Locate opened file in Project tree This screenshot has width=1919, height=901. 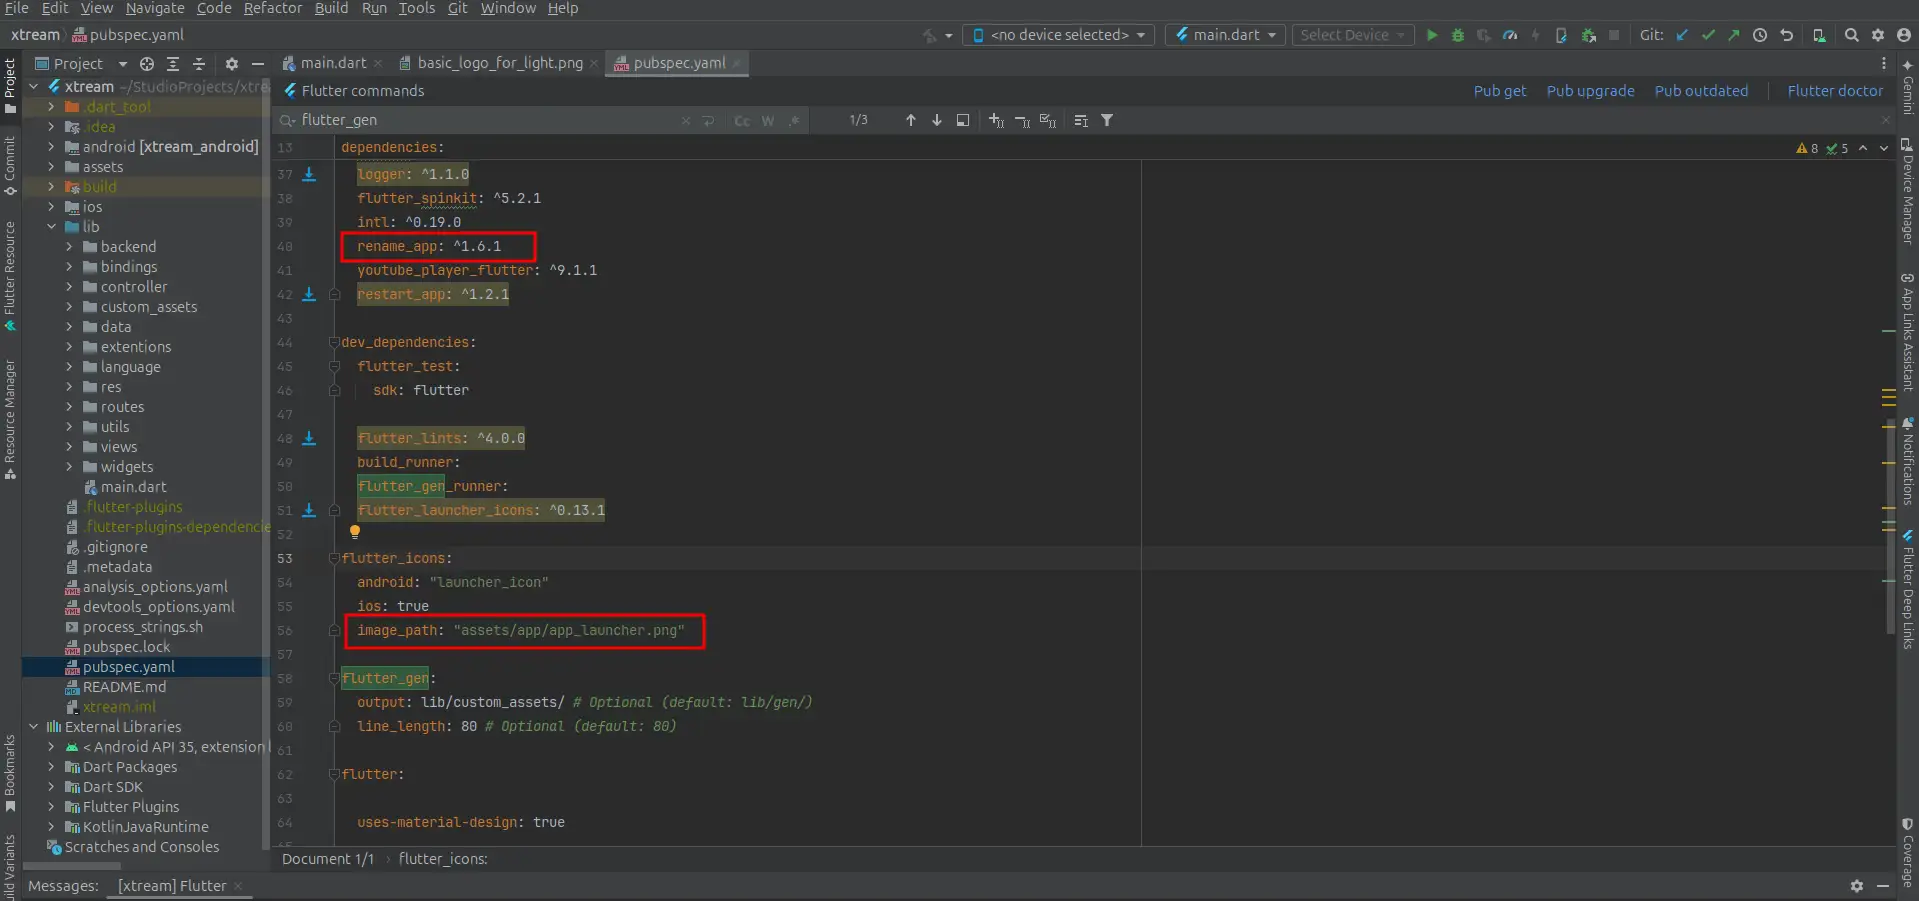pos(147,63)
